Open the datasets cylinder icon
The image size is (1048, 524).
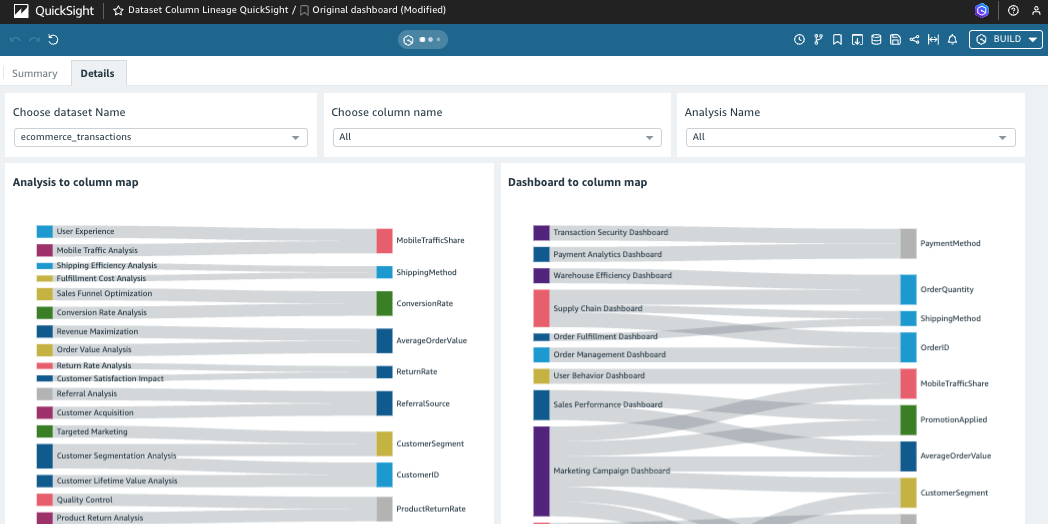(876, 39)
